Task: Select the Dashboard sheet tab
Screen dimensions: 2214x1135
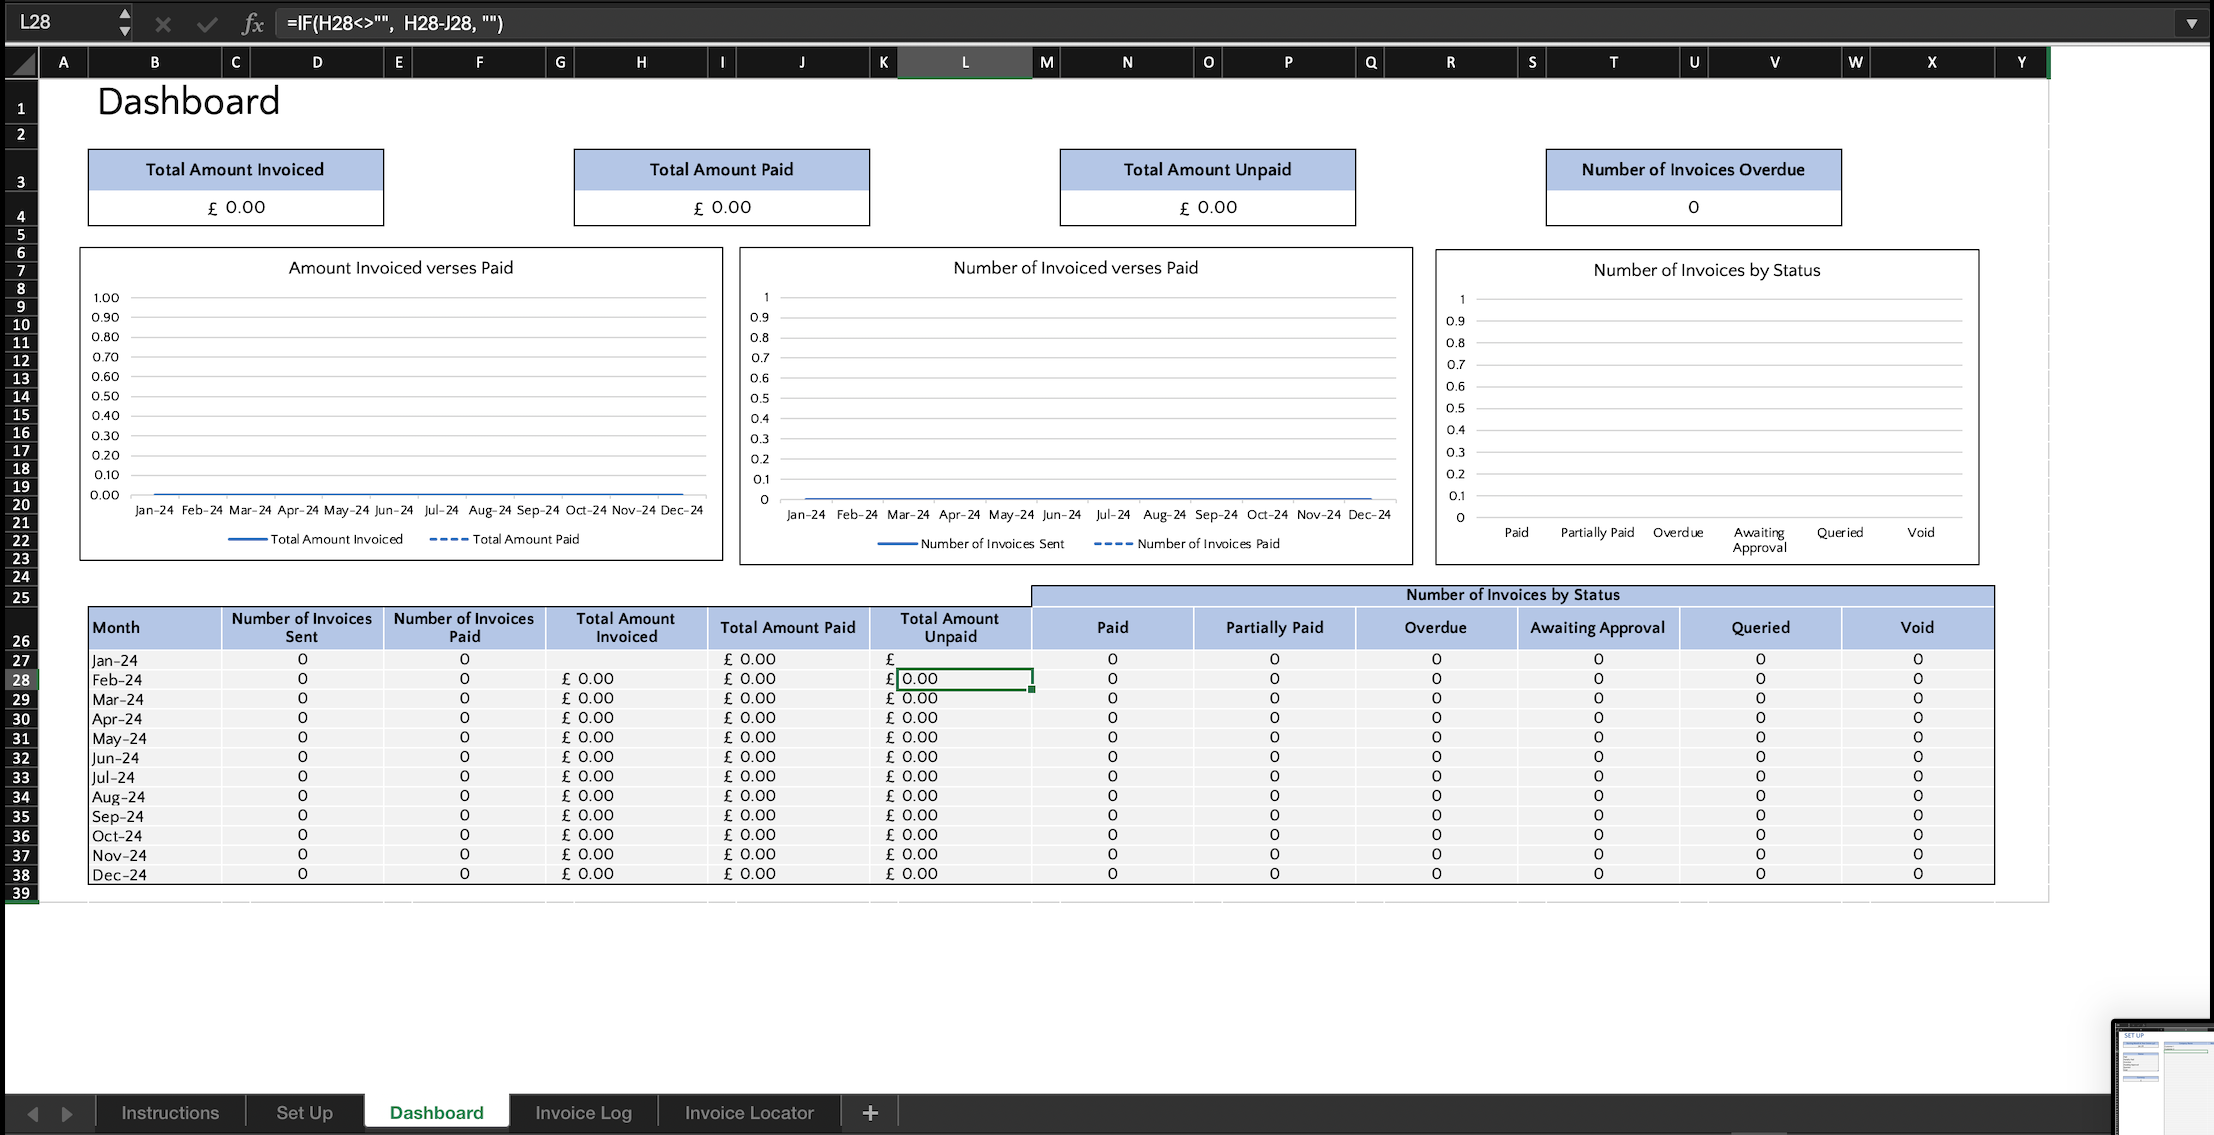Action: click(x=436, y=1113)
